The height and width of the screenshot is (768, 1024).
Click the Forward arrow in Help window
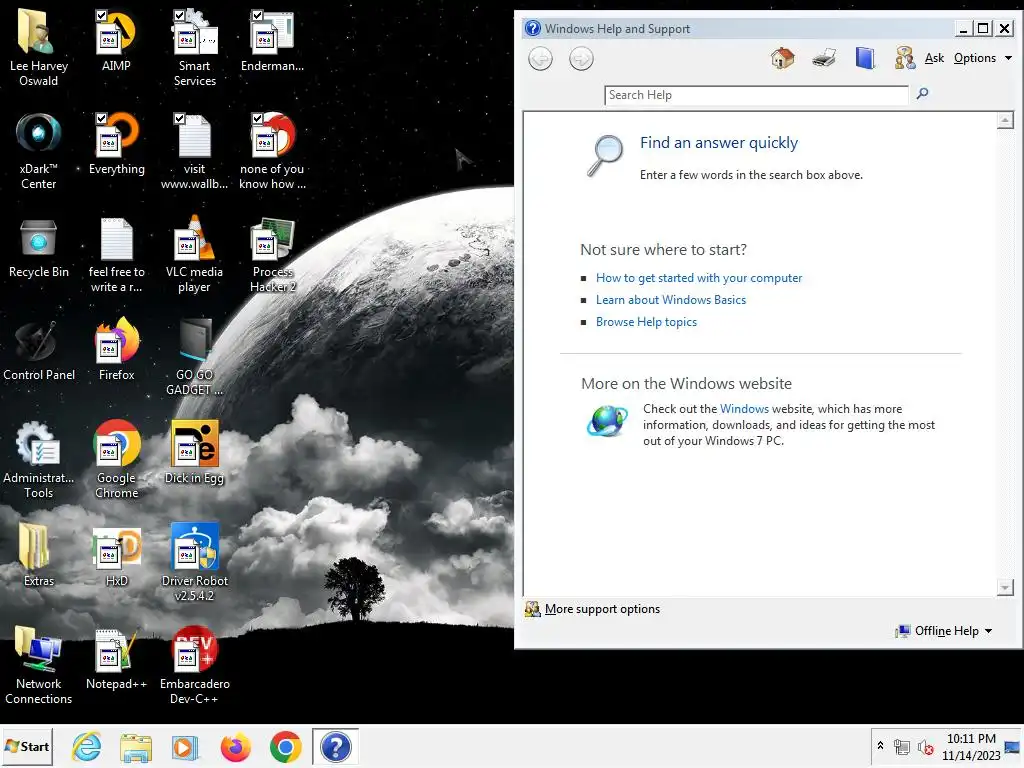pyautogui.click(x=581, y=59)
